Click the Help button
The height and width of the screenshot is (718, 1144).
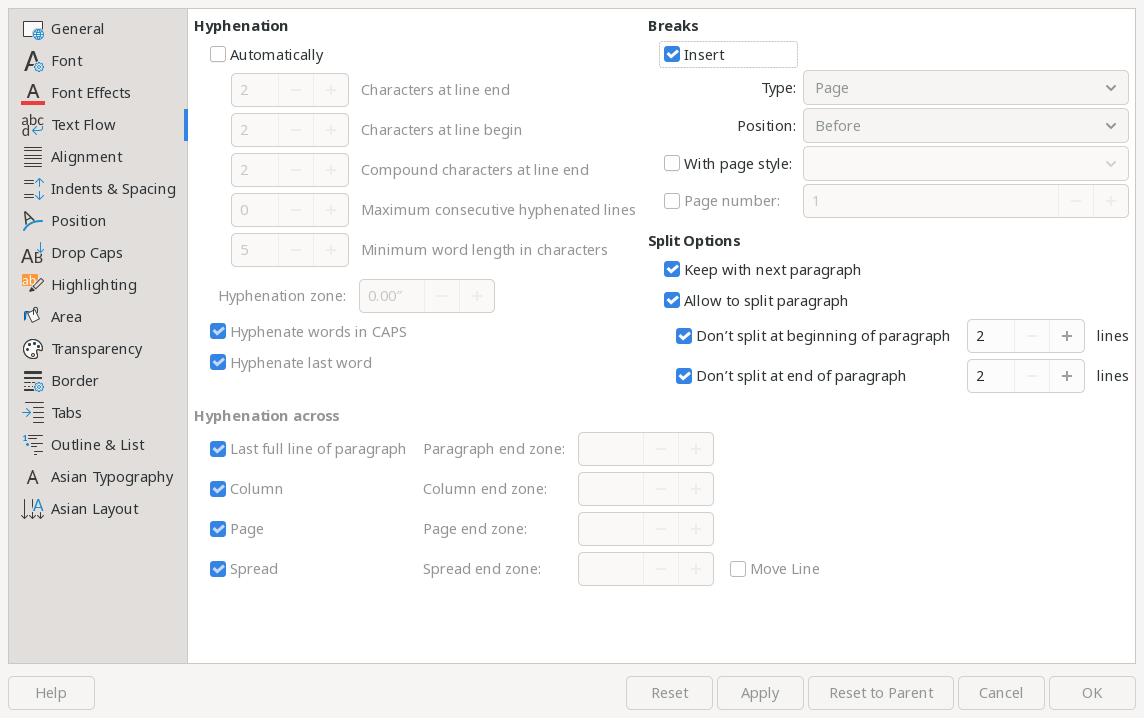tap(51, 693)
